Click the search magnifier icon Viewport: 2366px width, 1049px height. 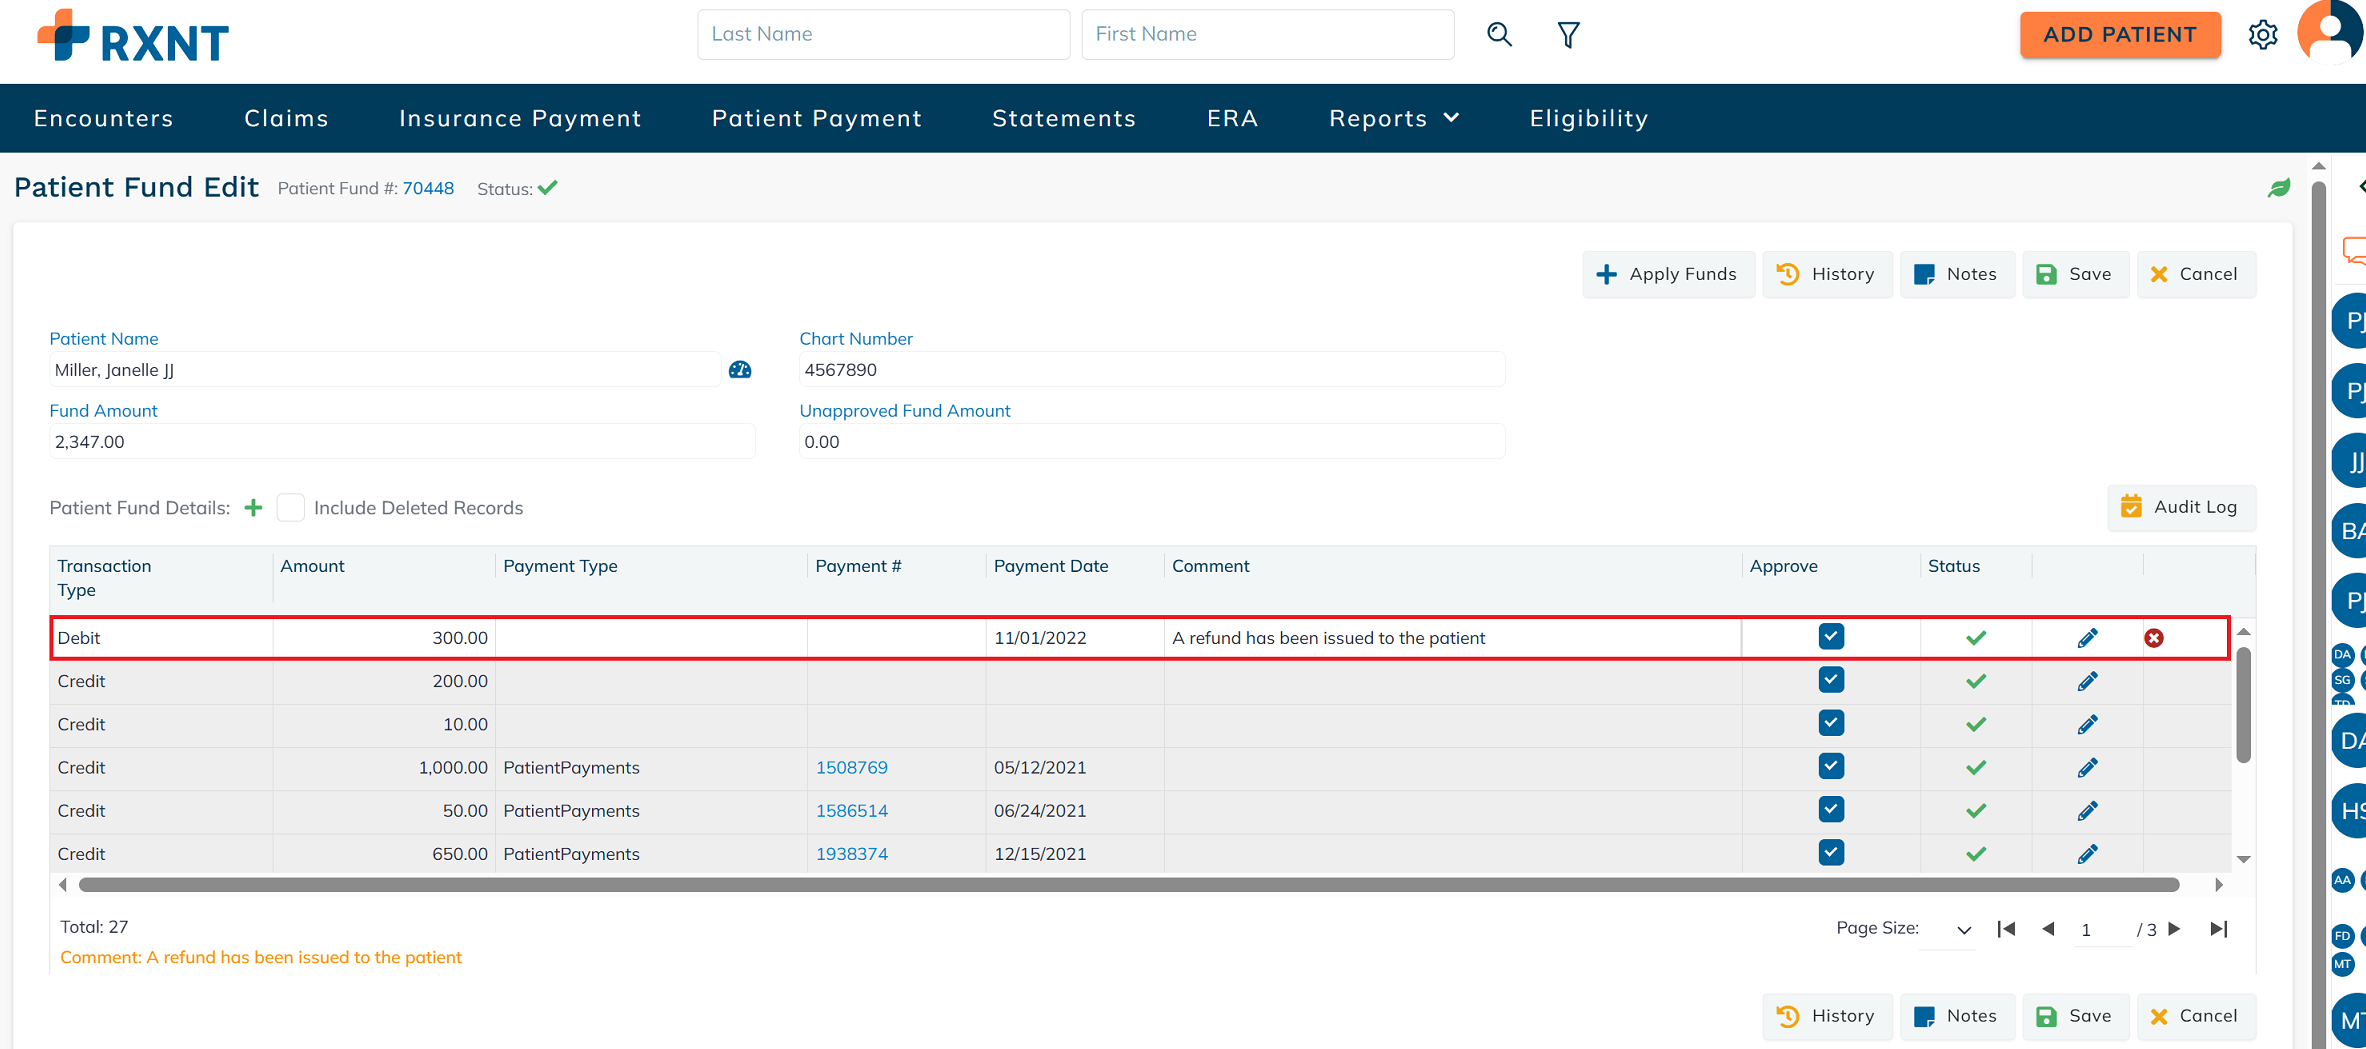click(1499, 35)
